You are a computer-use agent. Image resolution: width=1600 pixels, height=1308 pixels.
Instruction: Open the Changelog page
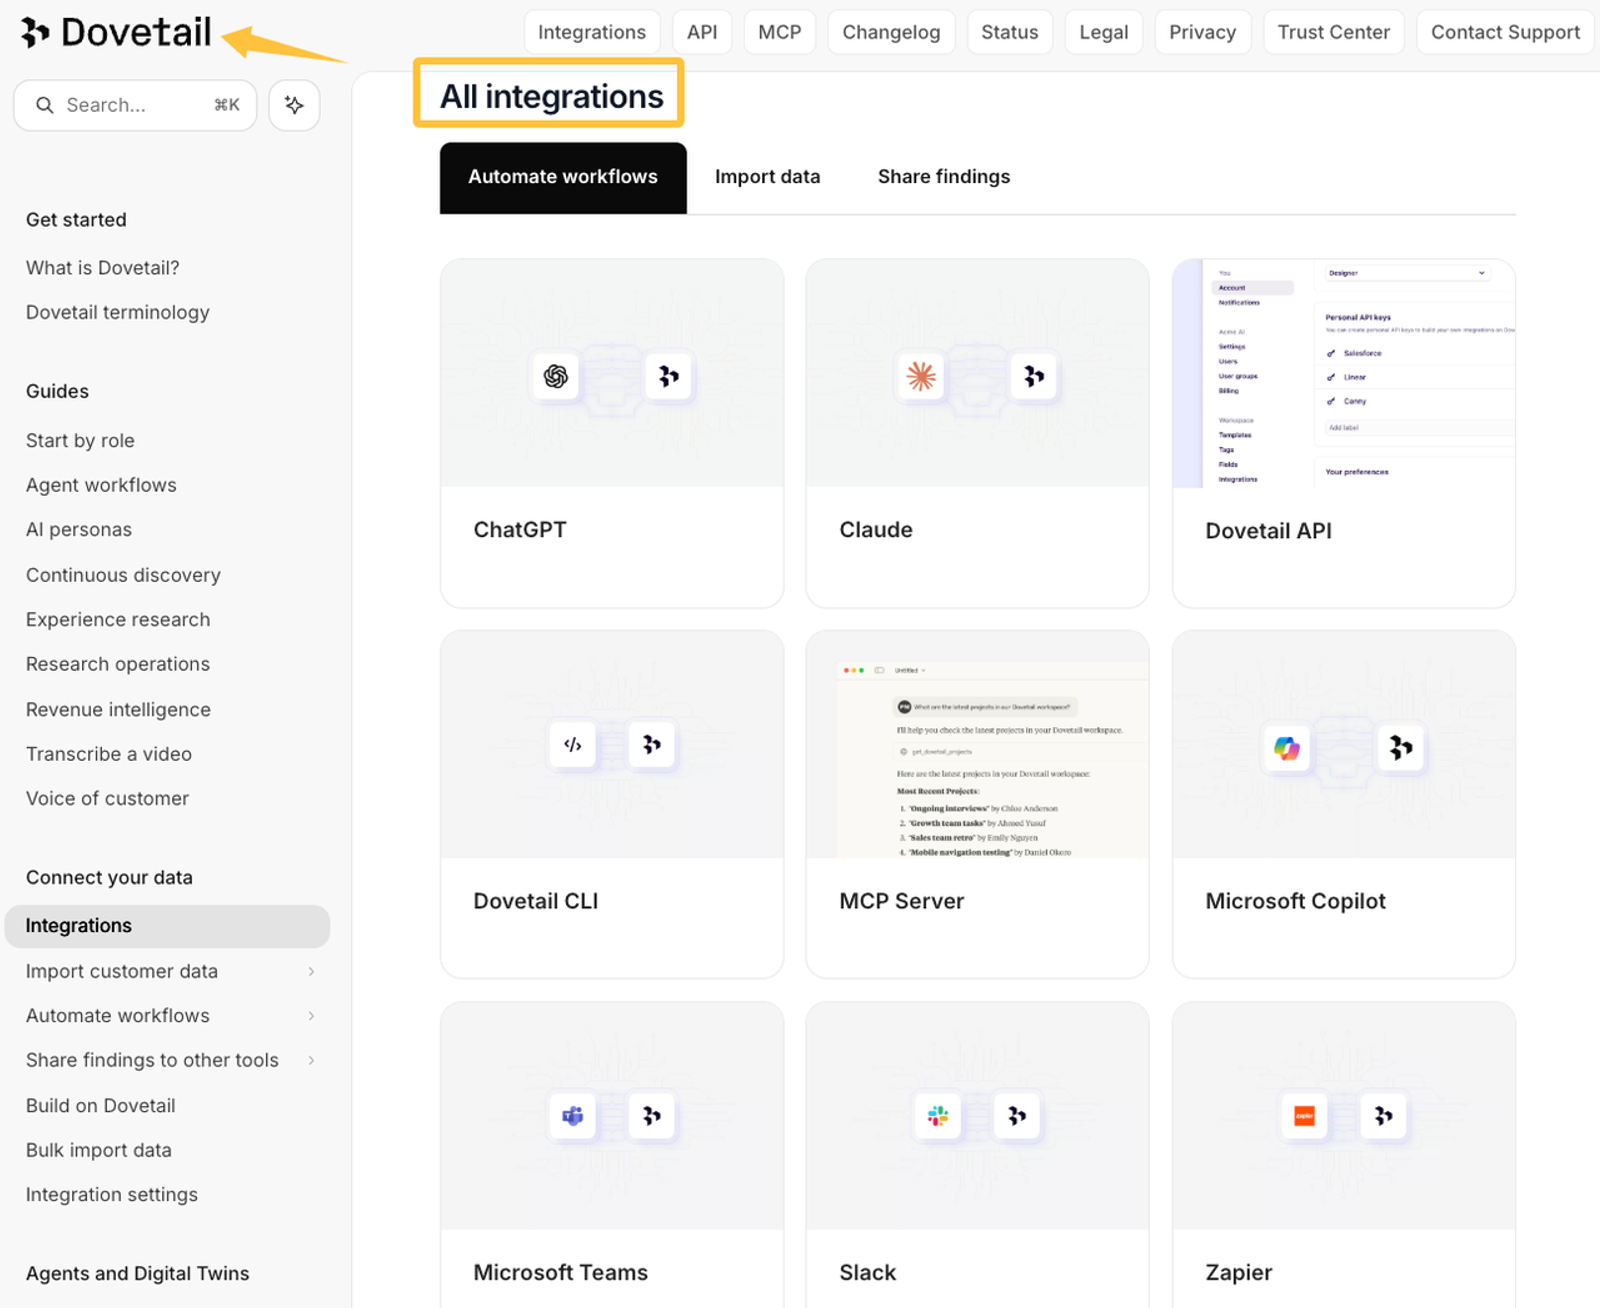pos(891,32)
